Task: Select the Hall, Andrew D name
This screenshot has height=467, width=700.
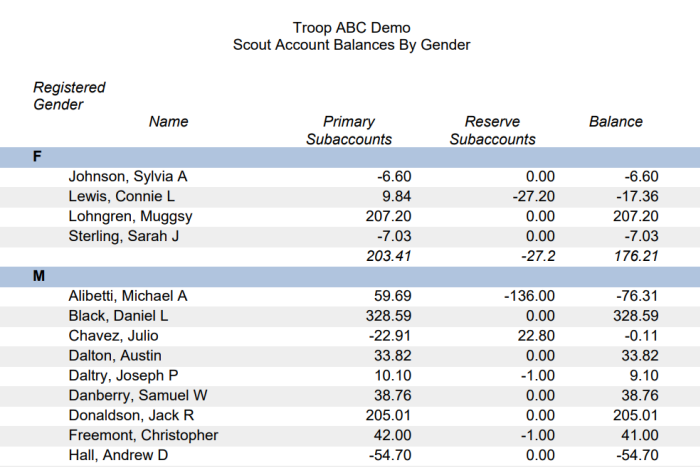Action: (x=118, y=455)
